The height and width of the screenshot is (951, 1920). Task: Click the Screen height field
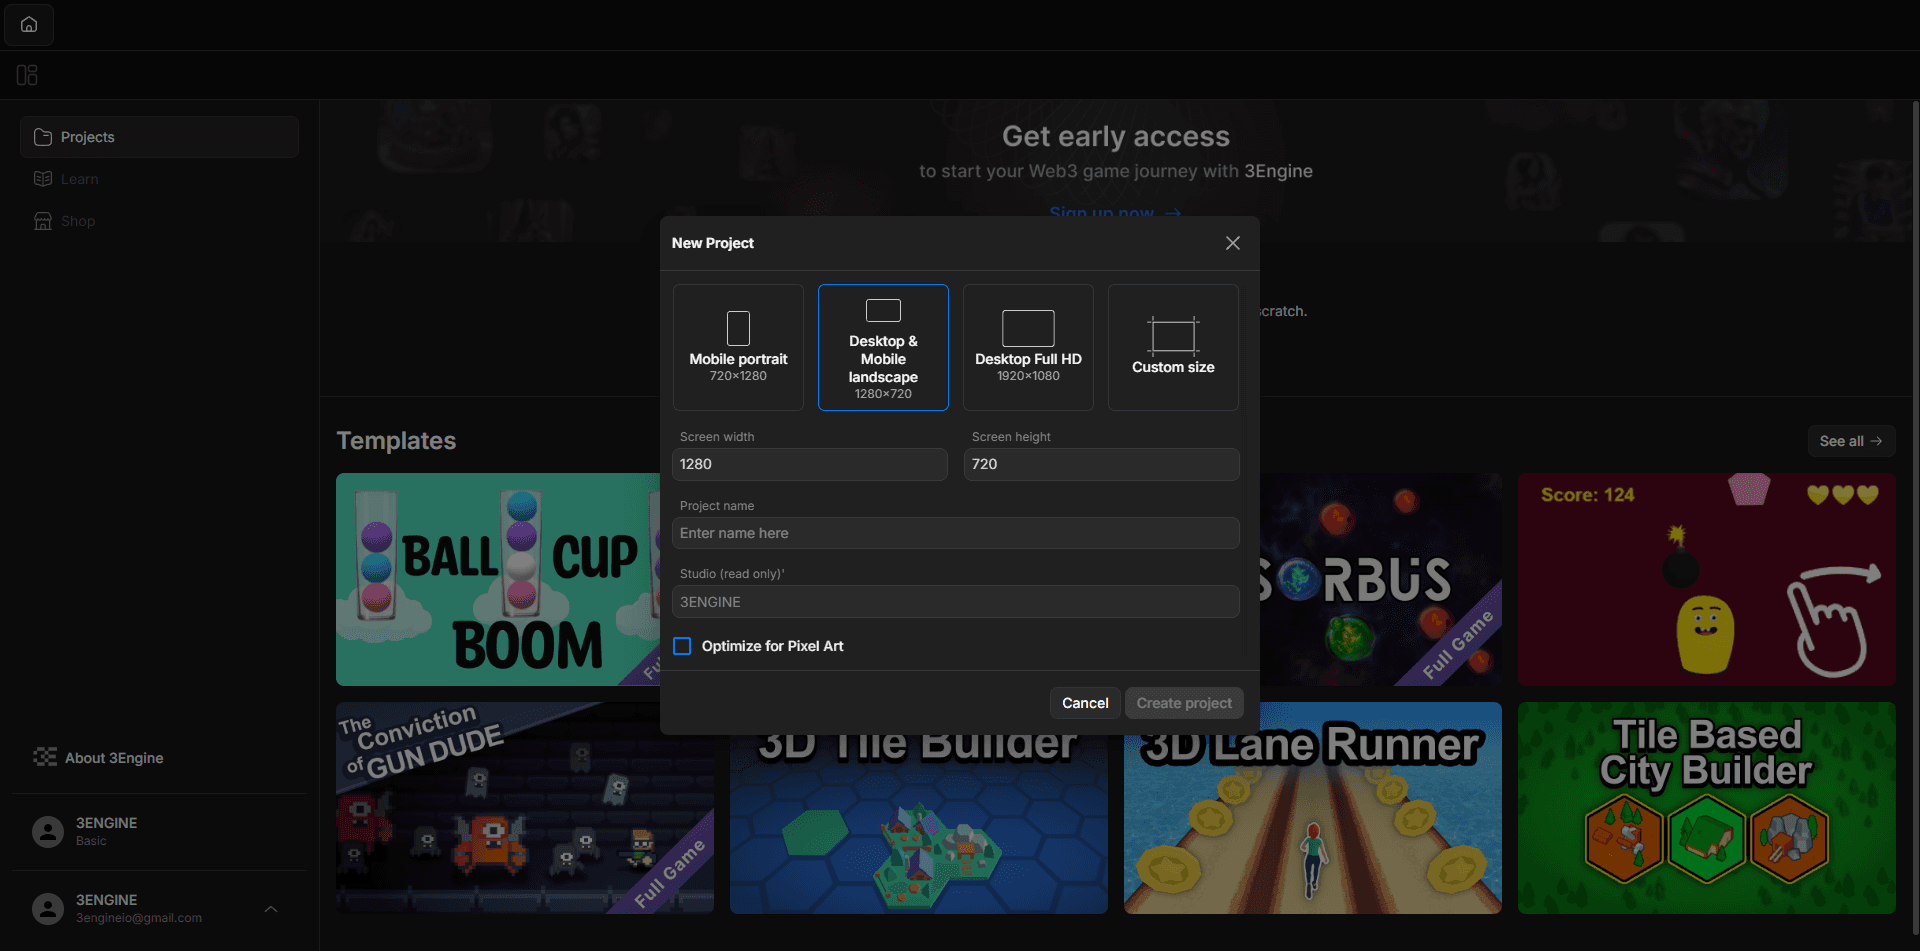pyautogui.click(x=1101, y=464)
